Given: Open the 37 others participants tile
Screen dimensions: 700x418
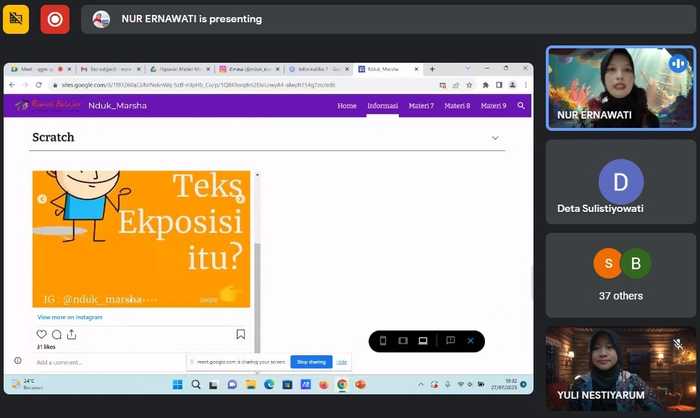Looking at the screenshot, I should click(621, 275).
